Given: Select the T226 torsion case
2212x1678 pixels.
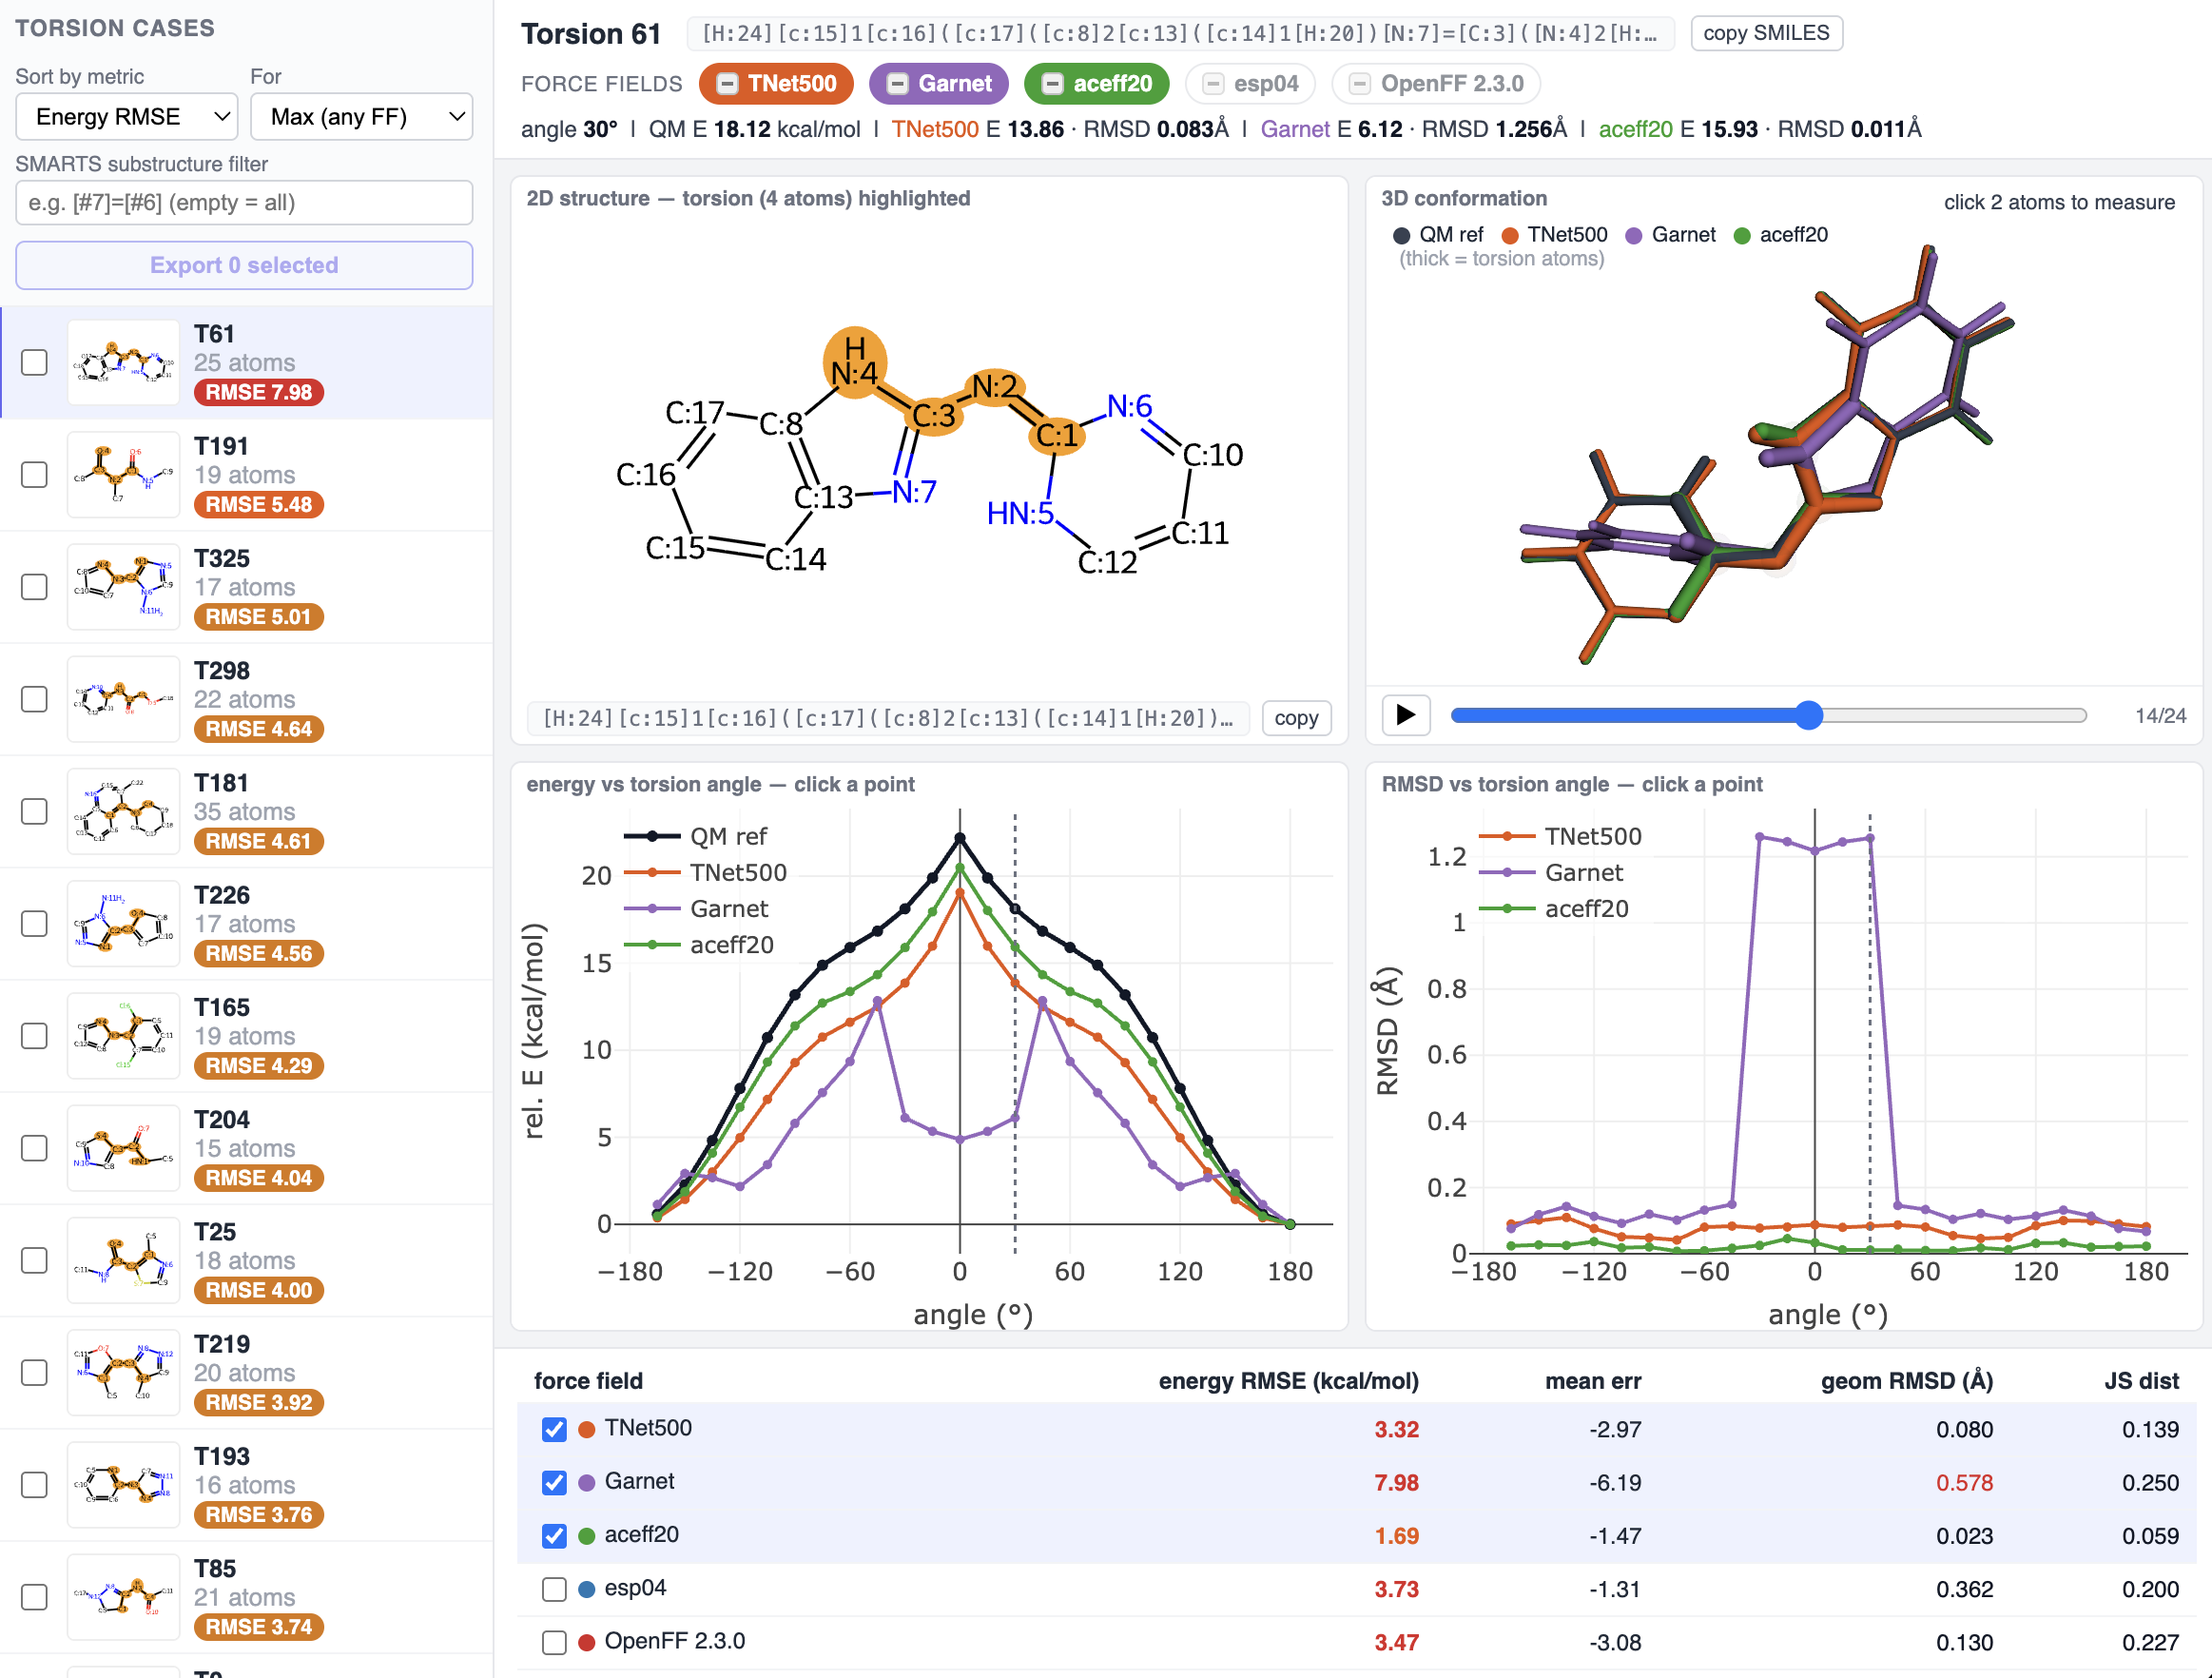Looking at the screenshot, I should coord(246,923).
